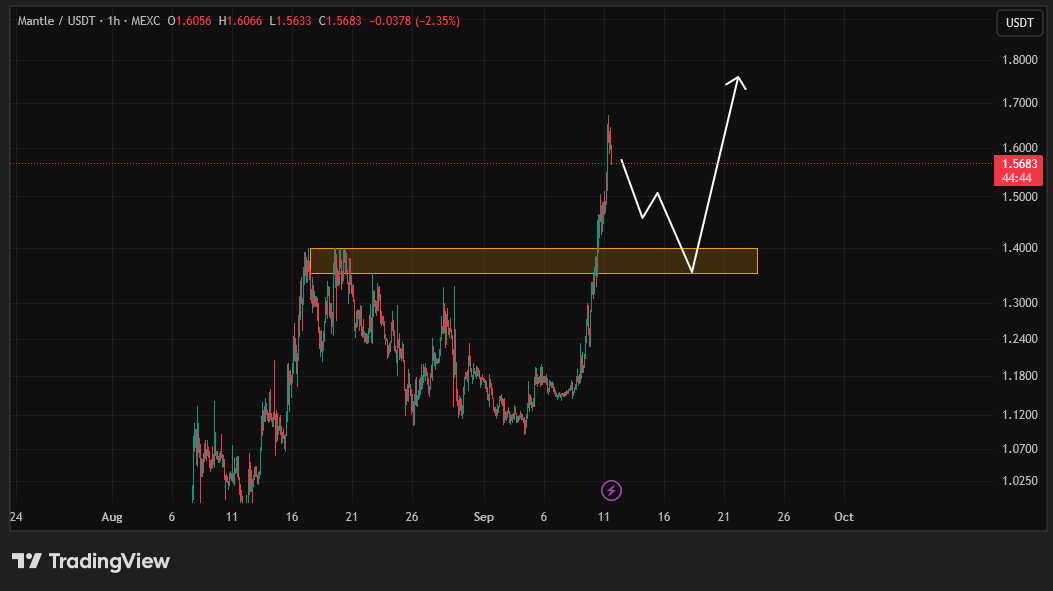Click the 1.0250 price axis label
Image resolution: width=1053 pixels, height=591 pixels.
tap(1018, 481)
